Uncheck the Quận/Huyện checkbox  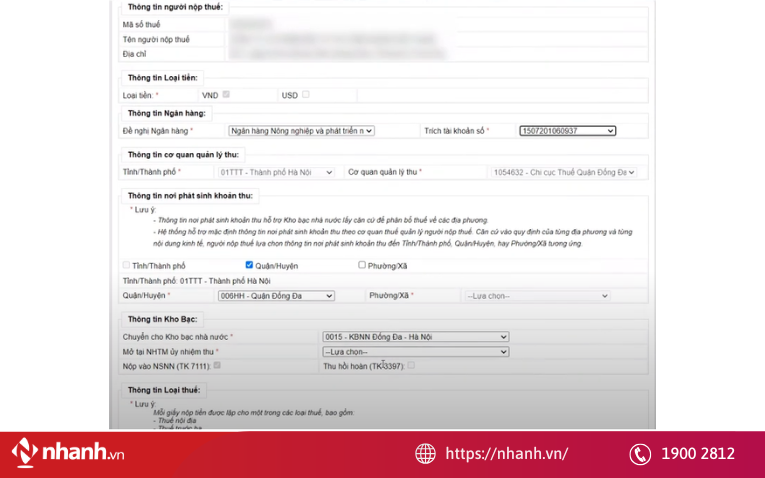coord(249,265)
